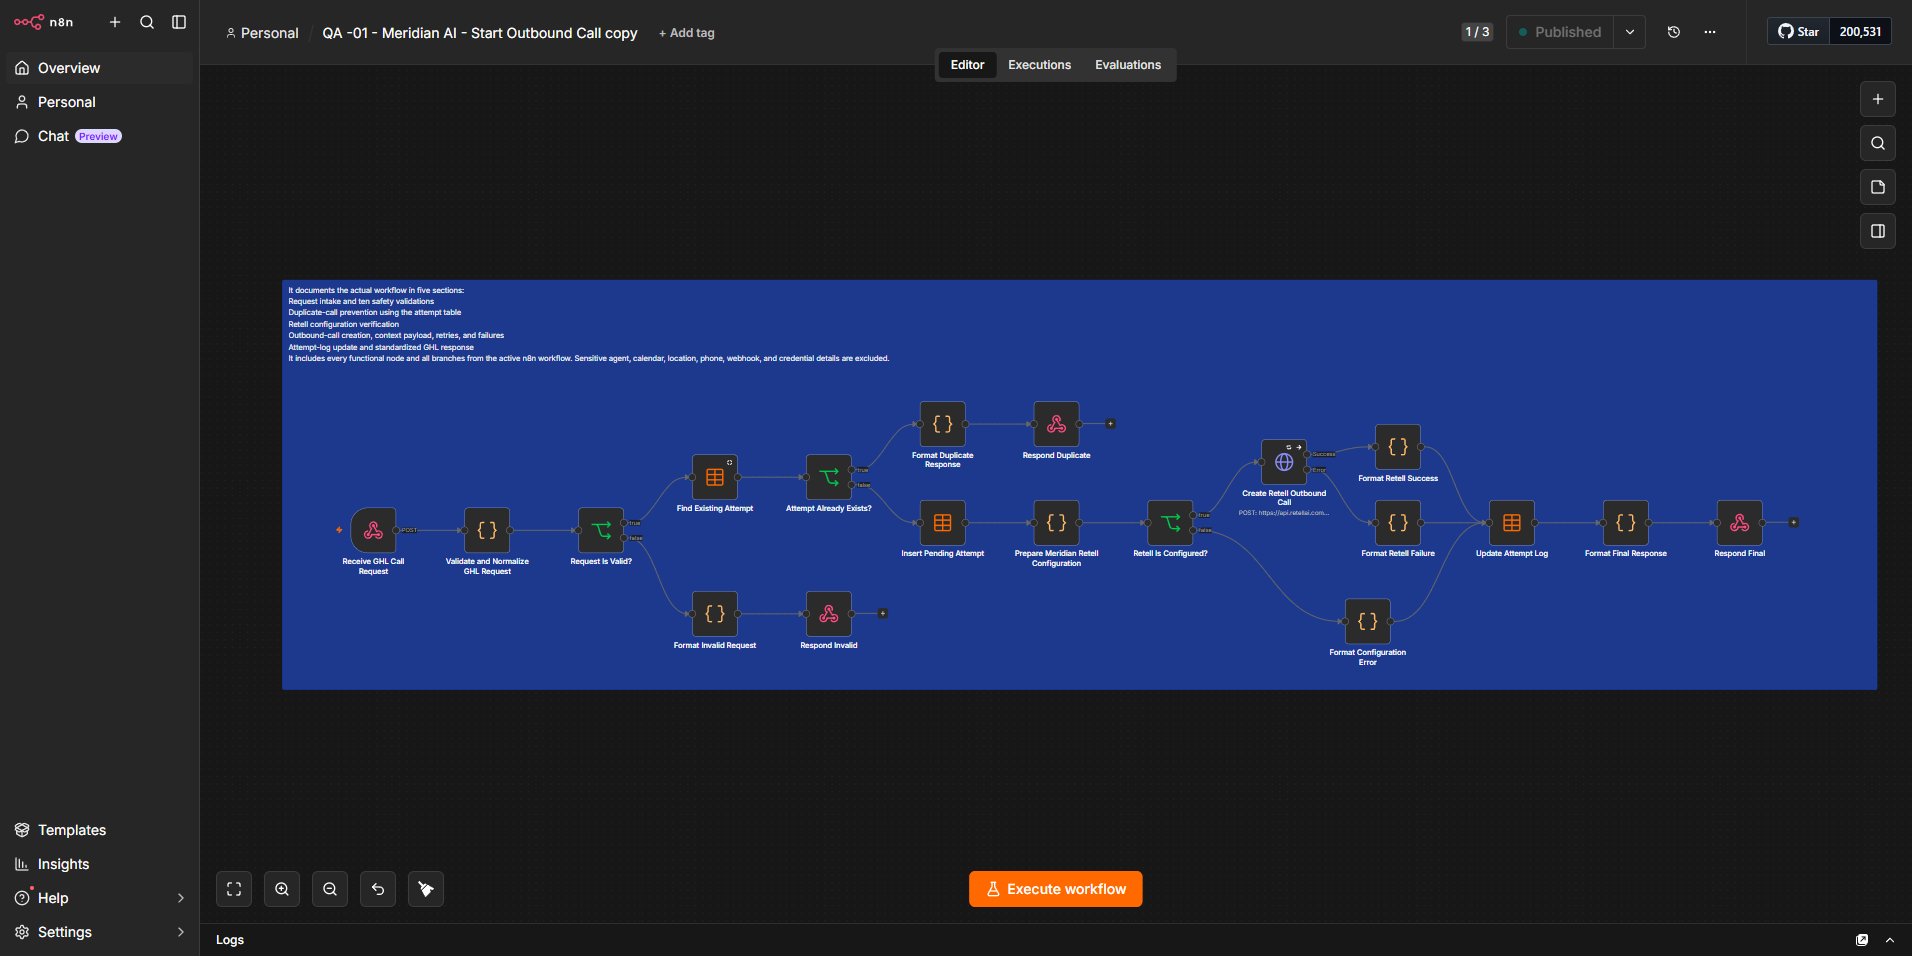Click the Update Attempt Log node
Viewport: 1912px width, 956px height.
pyautogui.click(x=1512, y=522)
